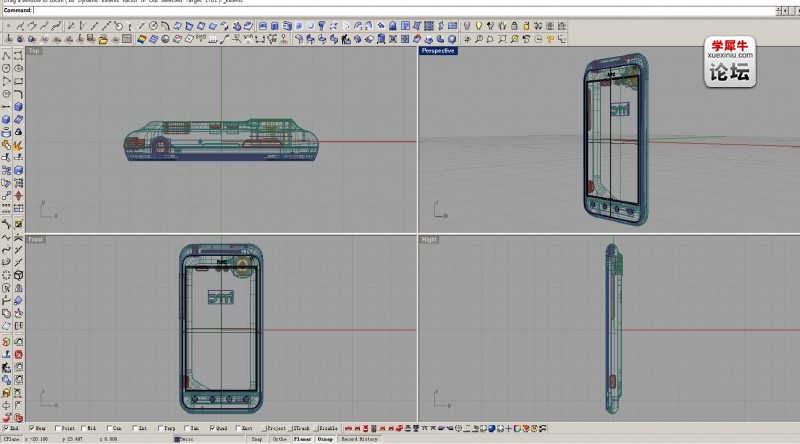Toggle Ortho in the status bar
800x444 pixels.
pyautogui.click(x=279, y=439)
